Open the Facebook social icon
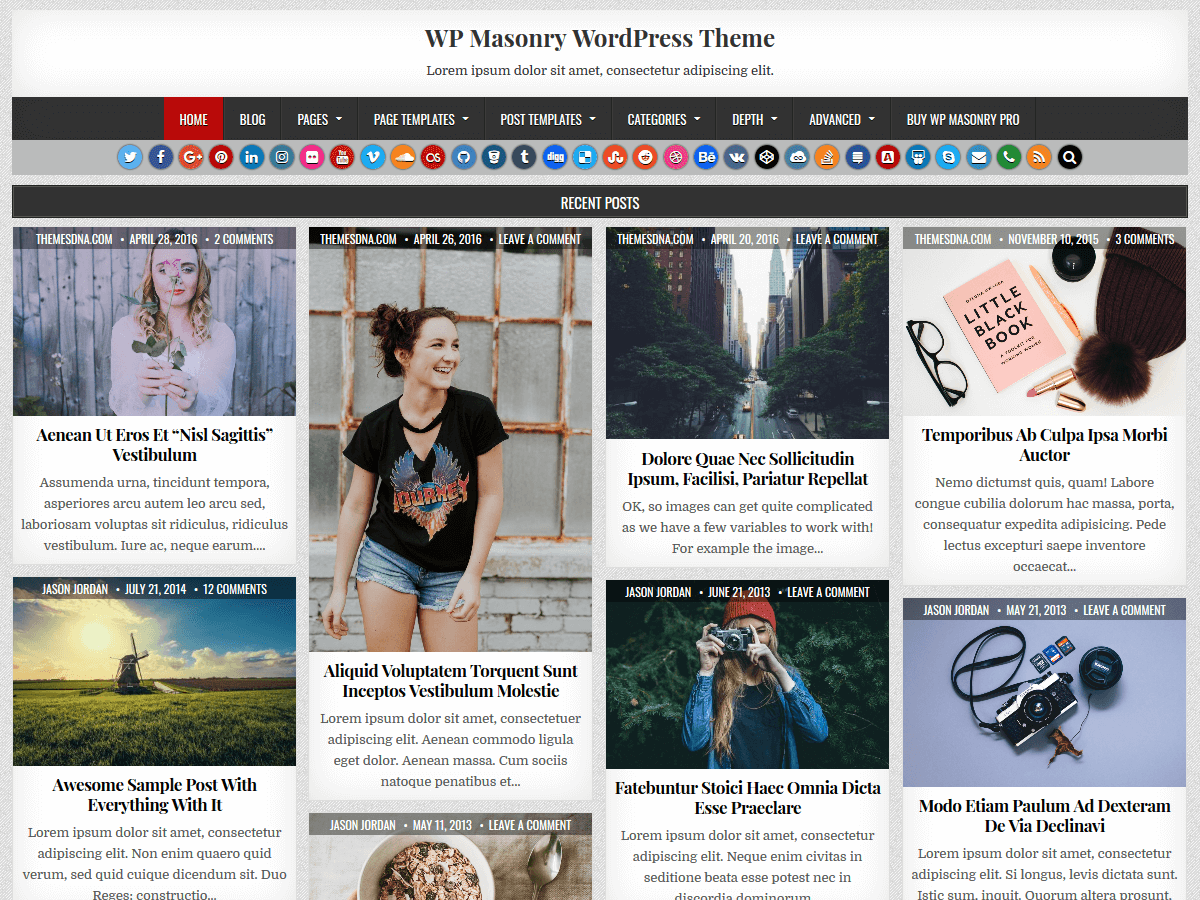Image resolution: width=1200 pixels, height=900 pixels. [x=160, y=157]
